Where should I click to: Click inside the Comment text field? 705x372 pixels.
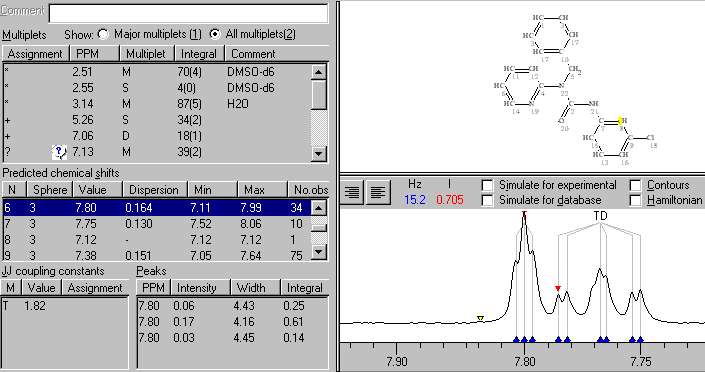pyautogui.click(x=188, y=13)
